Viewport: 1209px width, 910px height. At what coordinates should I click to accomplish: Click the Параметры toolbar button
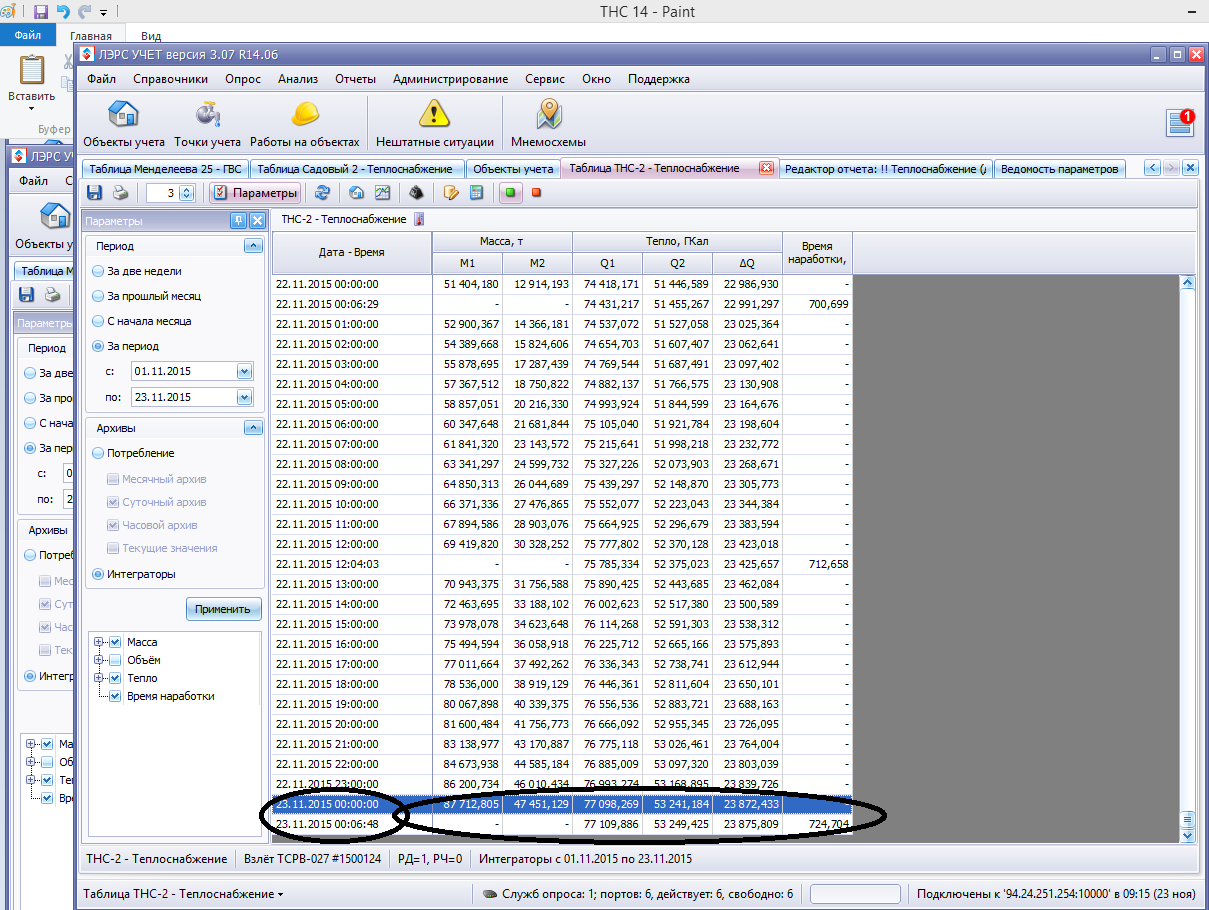pos(255,193)
